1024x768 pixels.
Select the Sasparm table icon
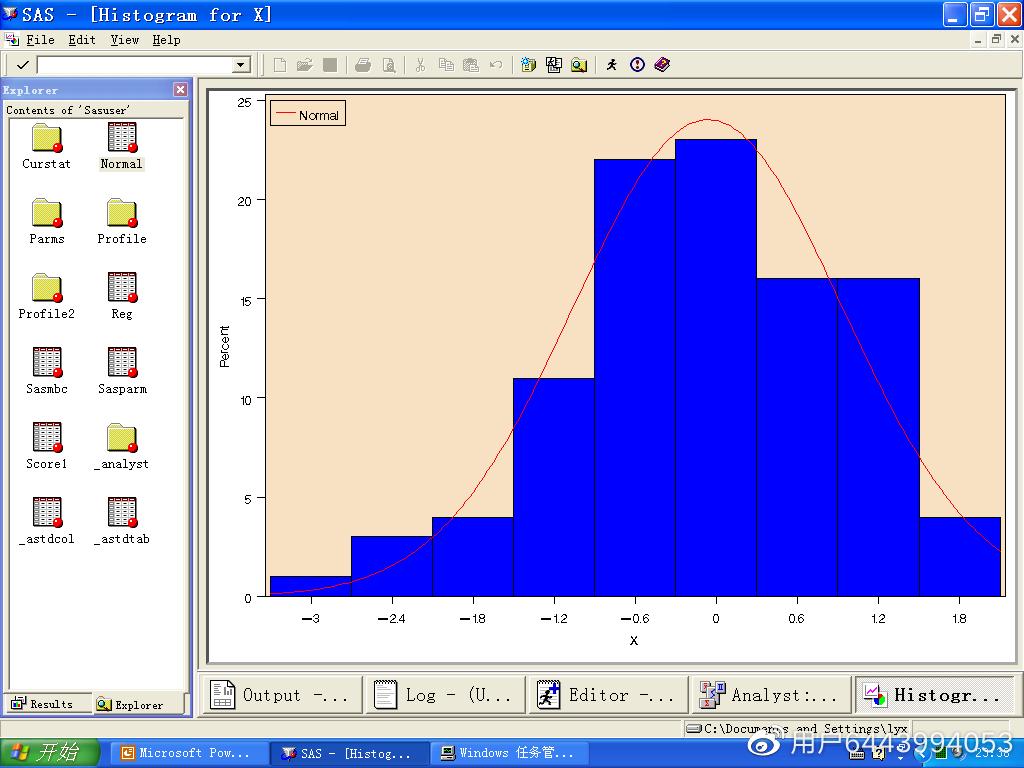pyautogui.click(x=122, y=363)
